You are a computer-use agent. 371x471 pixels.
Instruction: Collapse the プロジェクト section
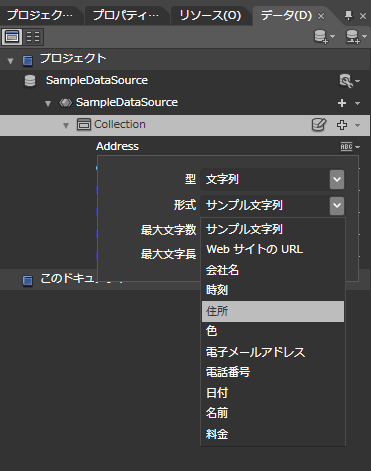click(11, 61)
